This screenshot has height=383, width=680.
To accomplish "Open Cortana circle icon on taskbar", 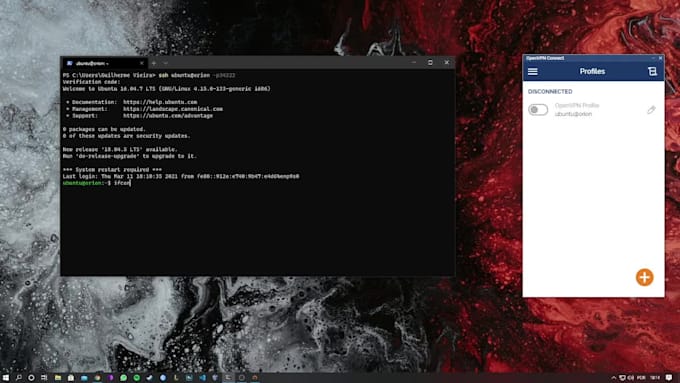I will coord(31,378).
